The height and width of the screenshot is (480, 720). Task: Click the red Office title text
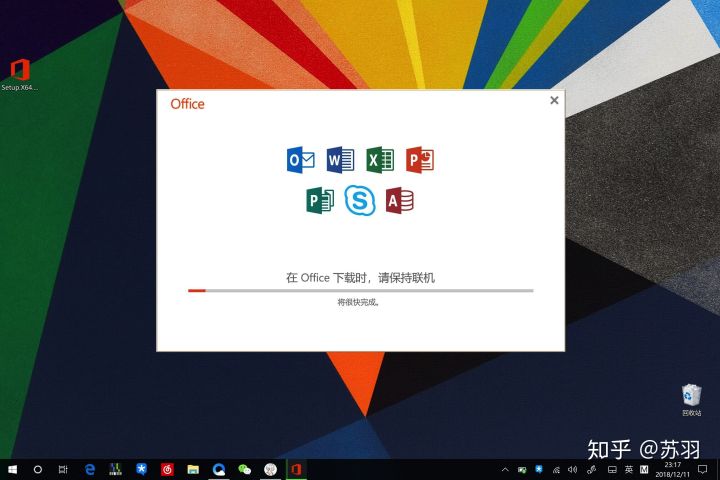tap(187, 104)
